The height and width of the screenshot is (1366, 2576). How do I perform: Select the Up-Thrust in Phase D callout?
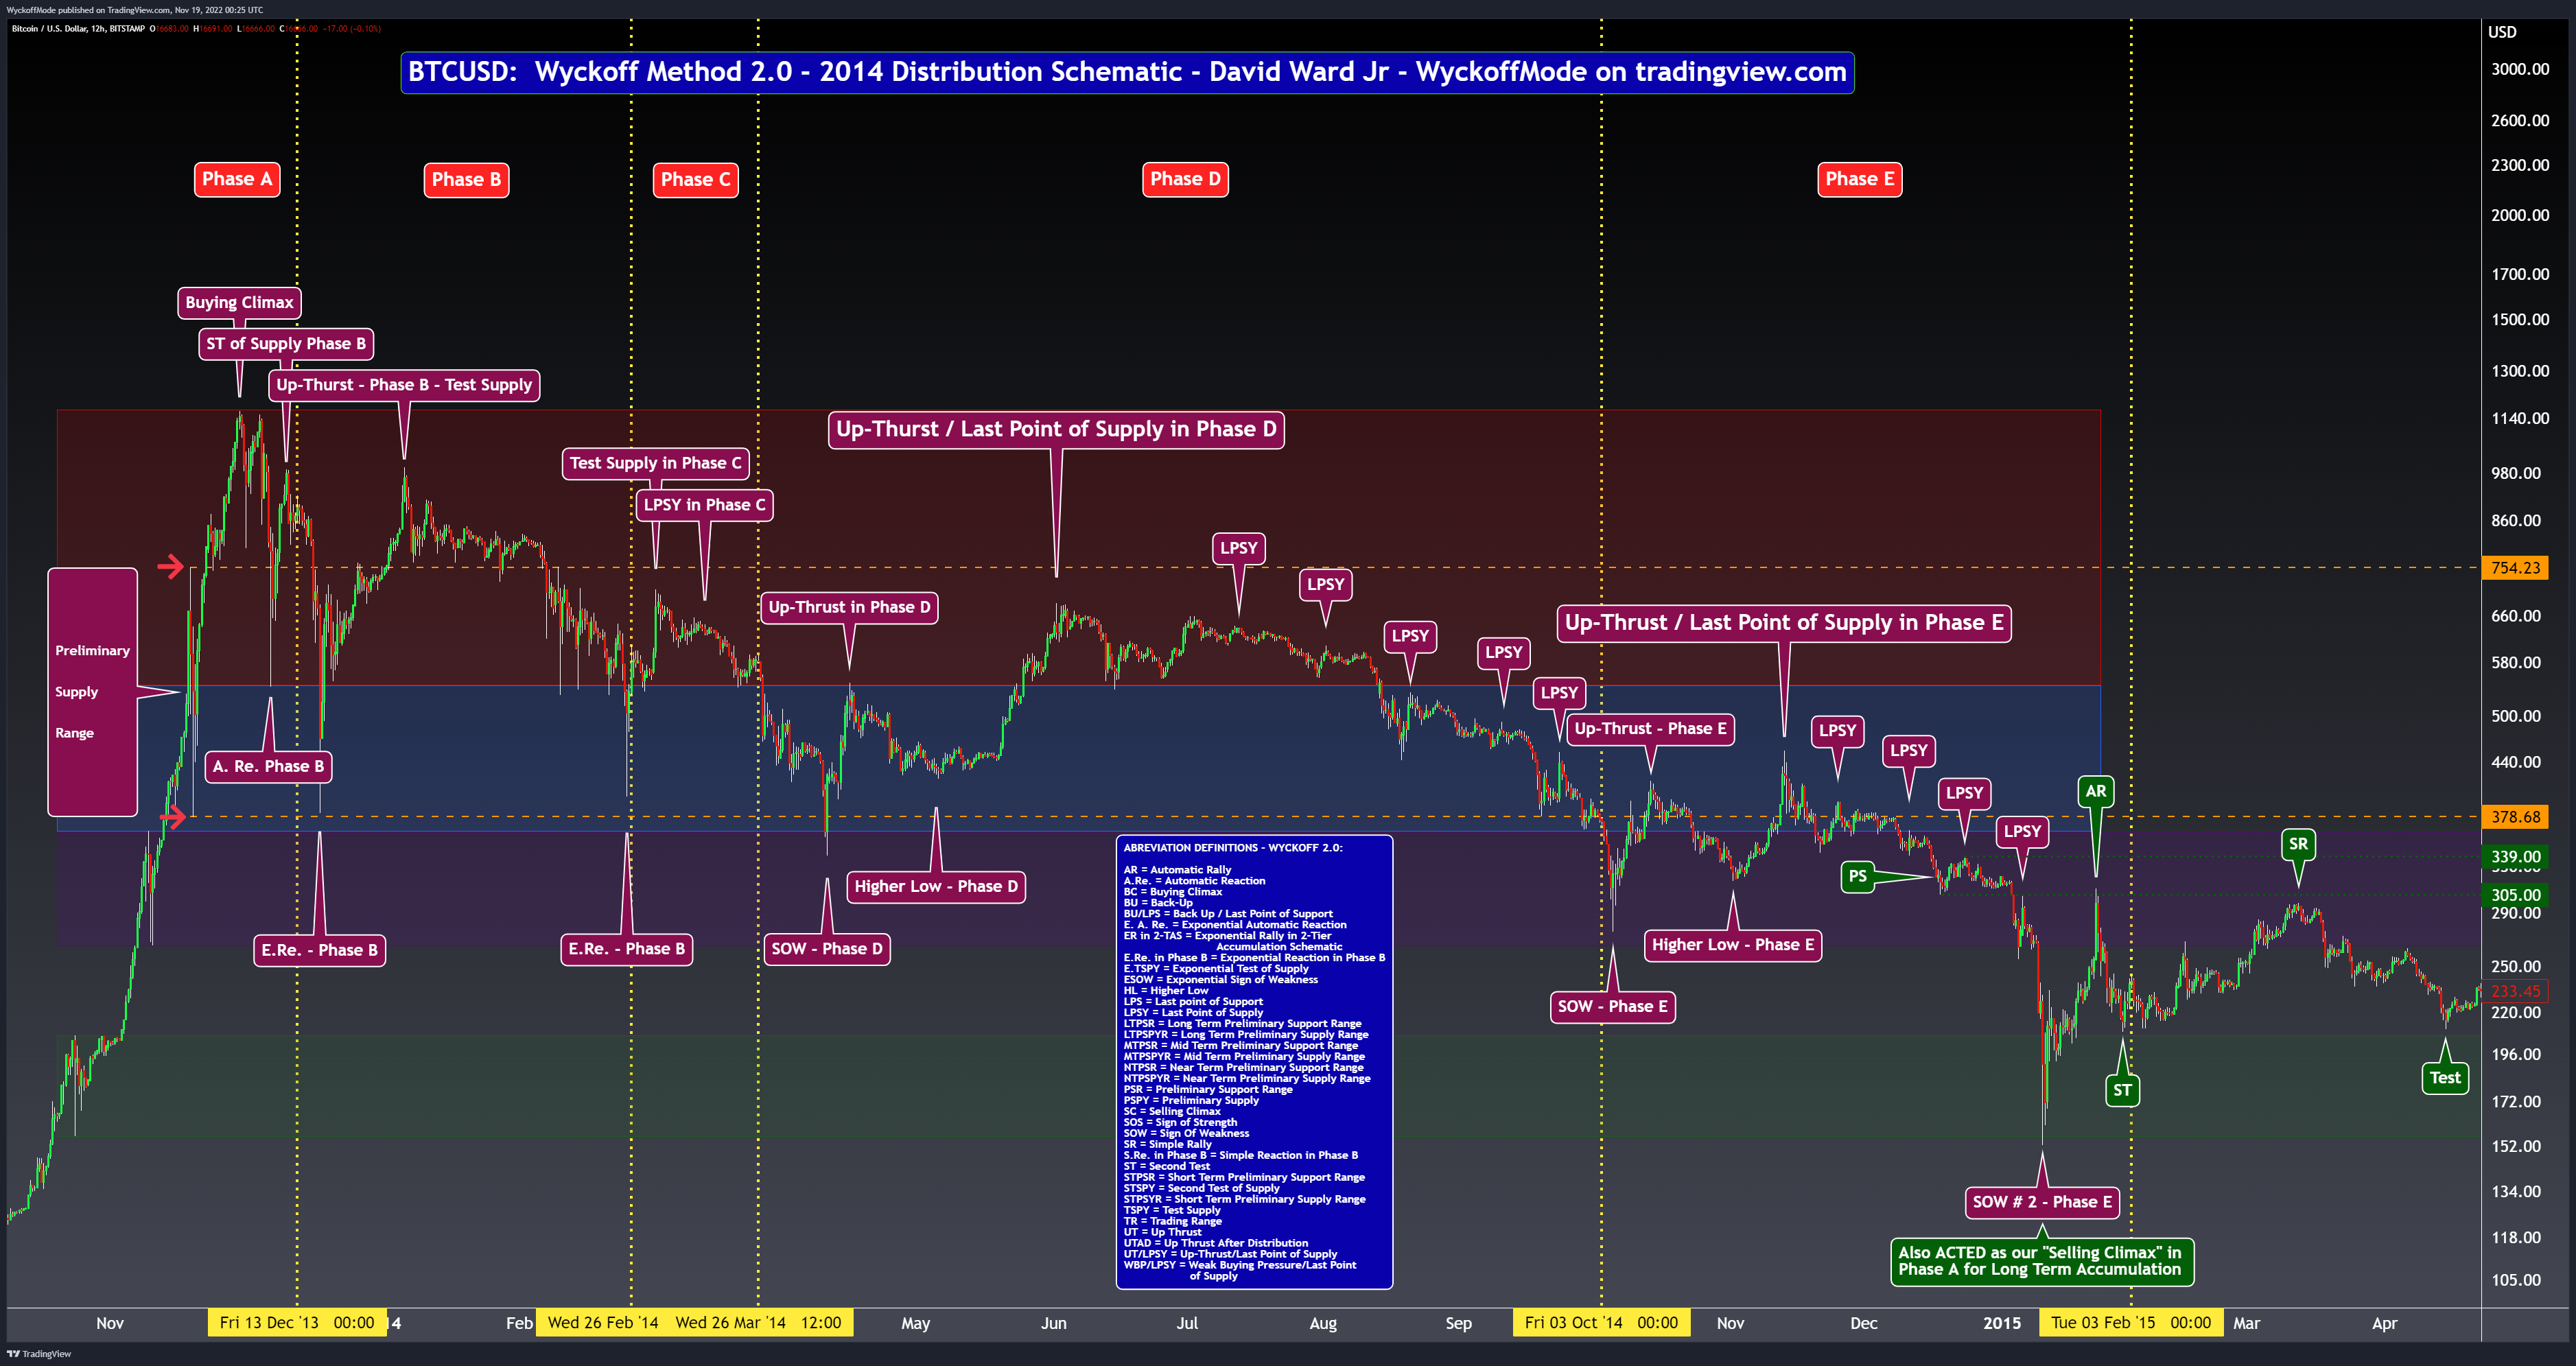tap(849, 607)
